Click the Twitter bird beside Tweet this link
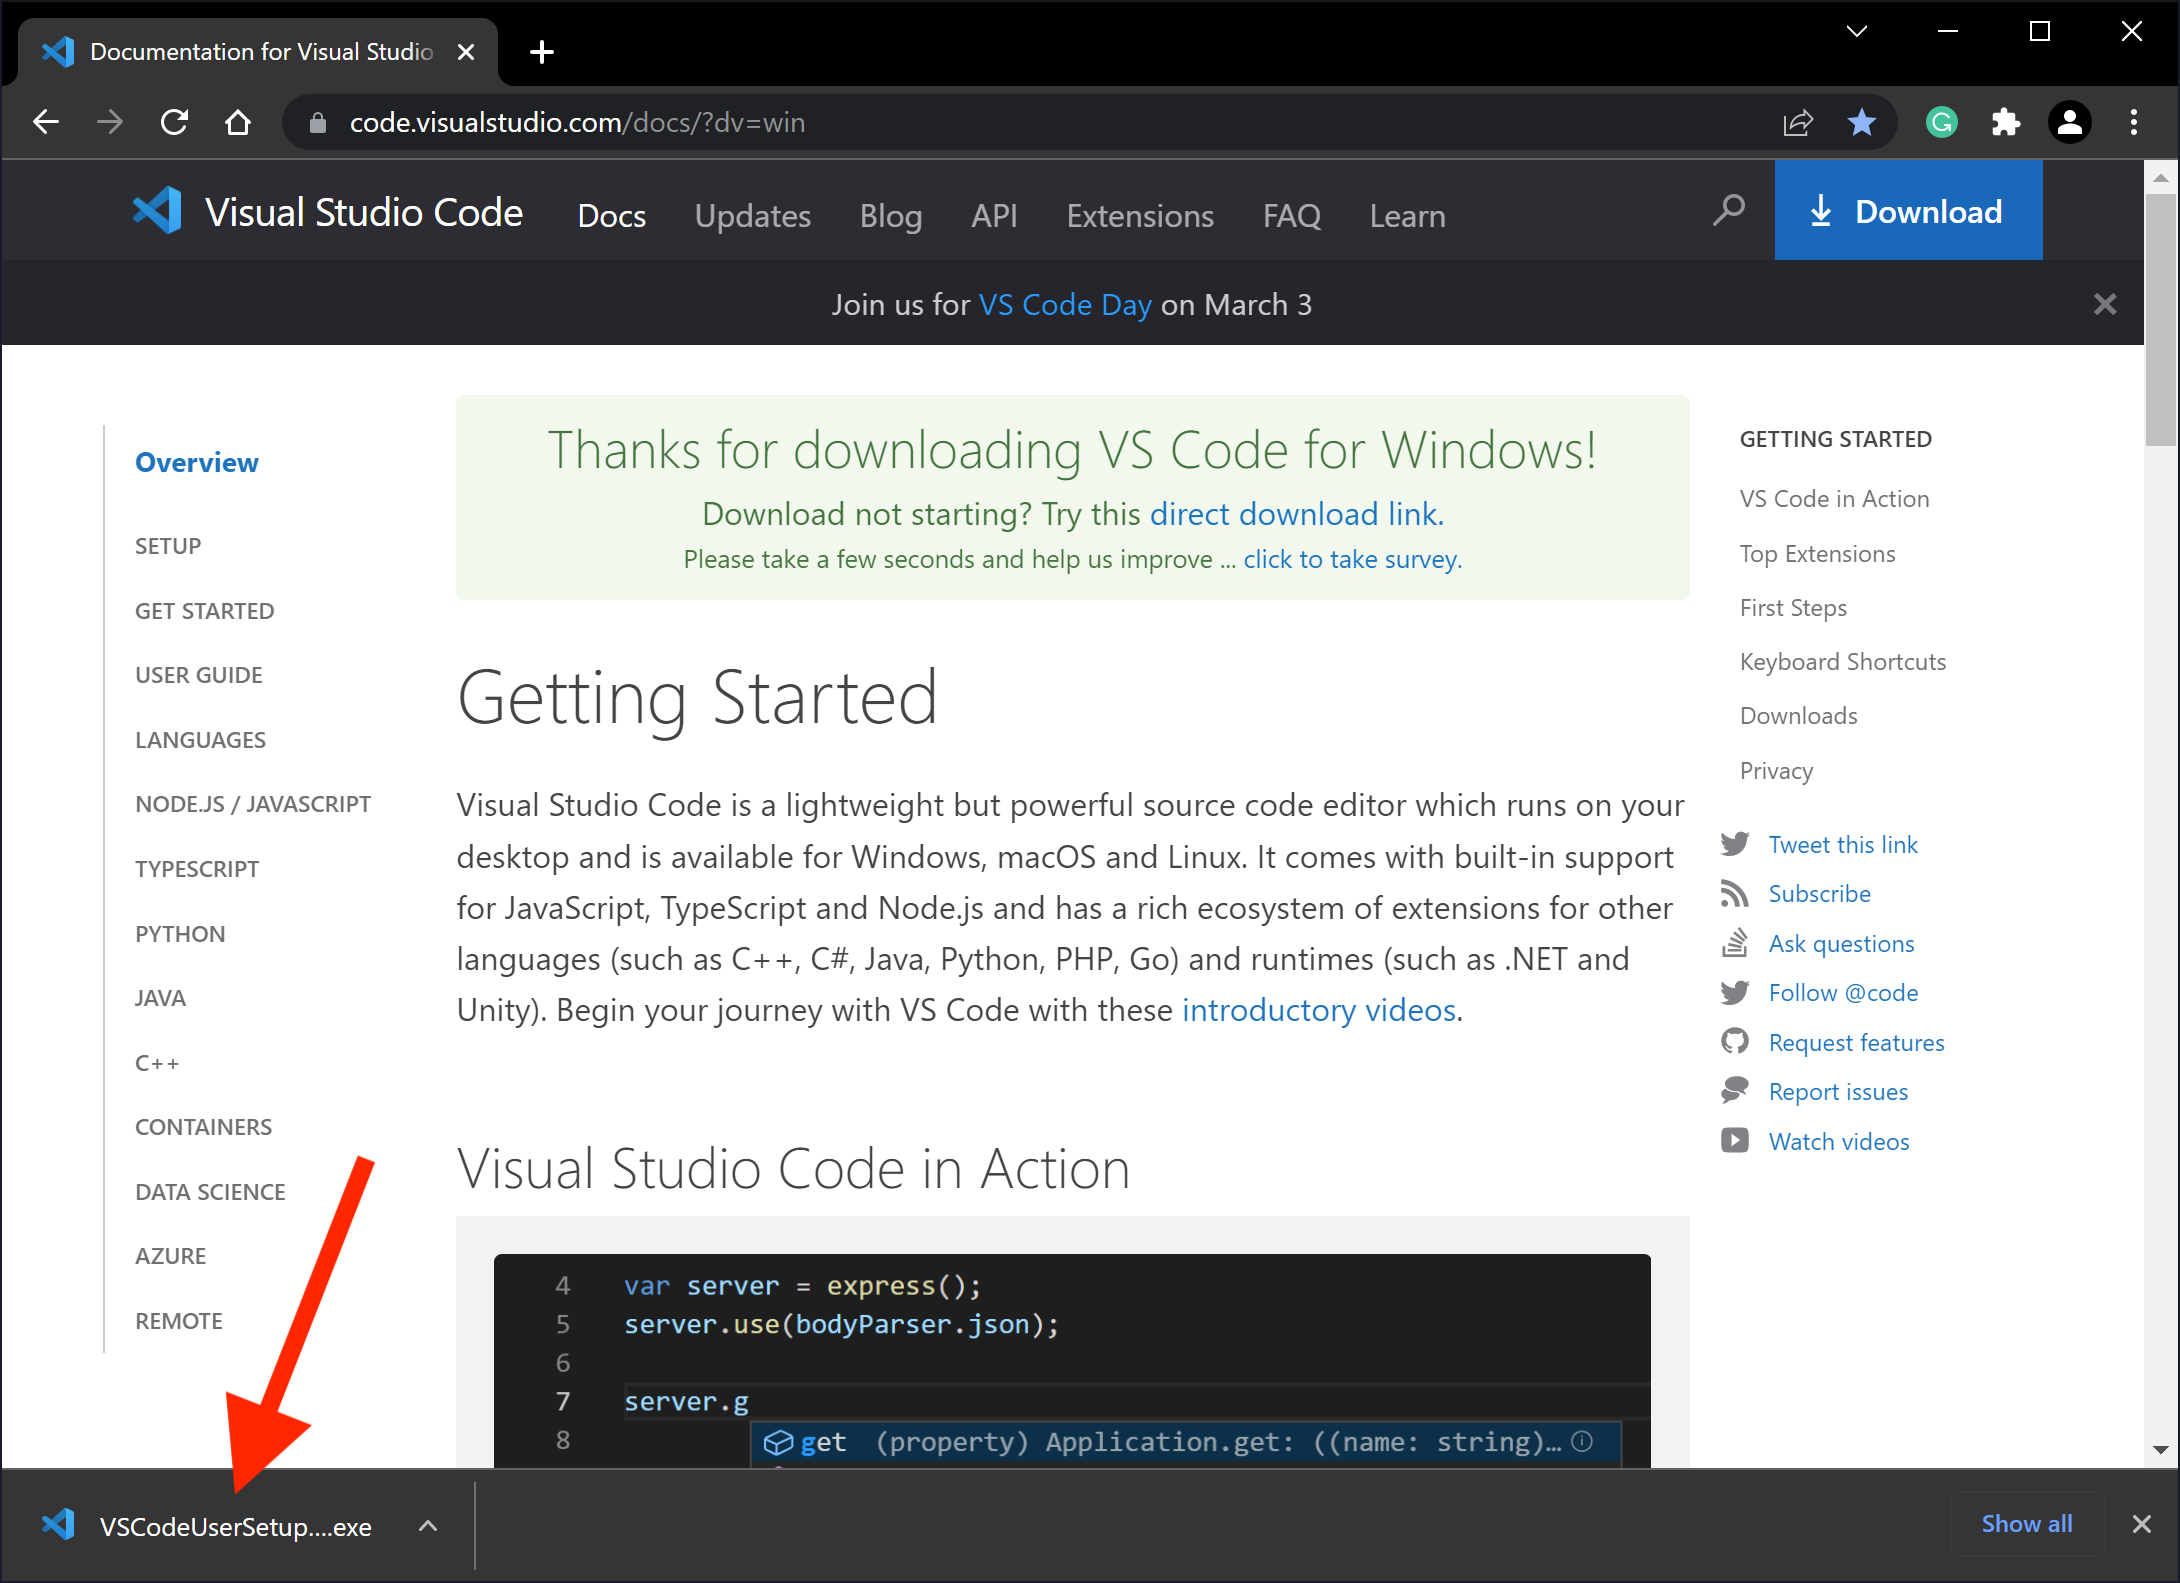The height and width of the screenshot is (1583, 2180). coord(1735,844)
